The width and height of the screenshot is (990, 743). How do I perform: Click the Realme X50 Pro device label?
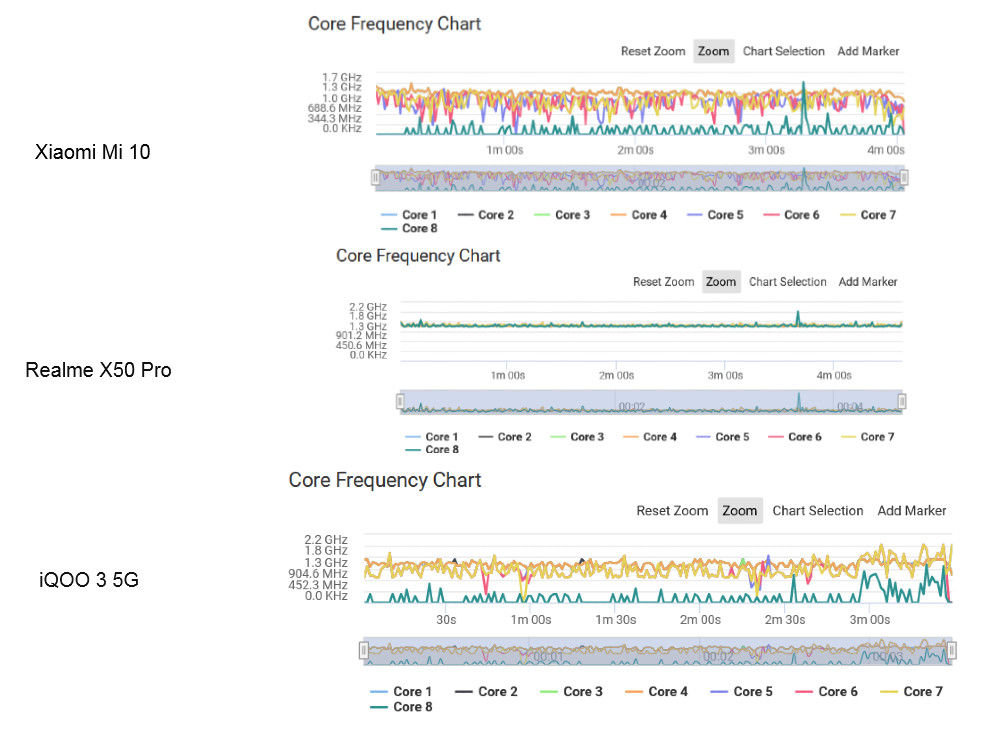click(x=98, y=370)
